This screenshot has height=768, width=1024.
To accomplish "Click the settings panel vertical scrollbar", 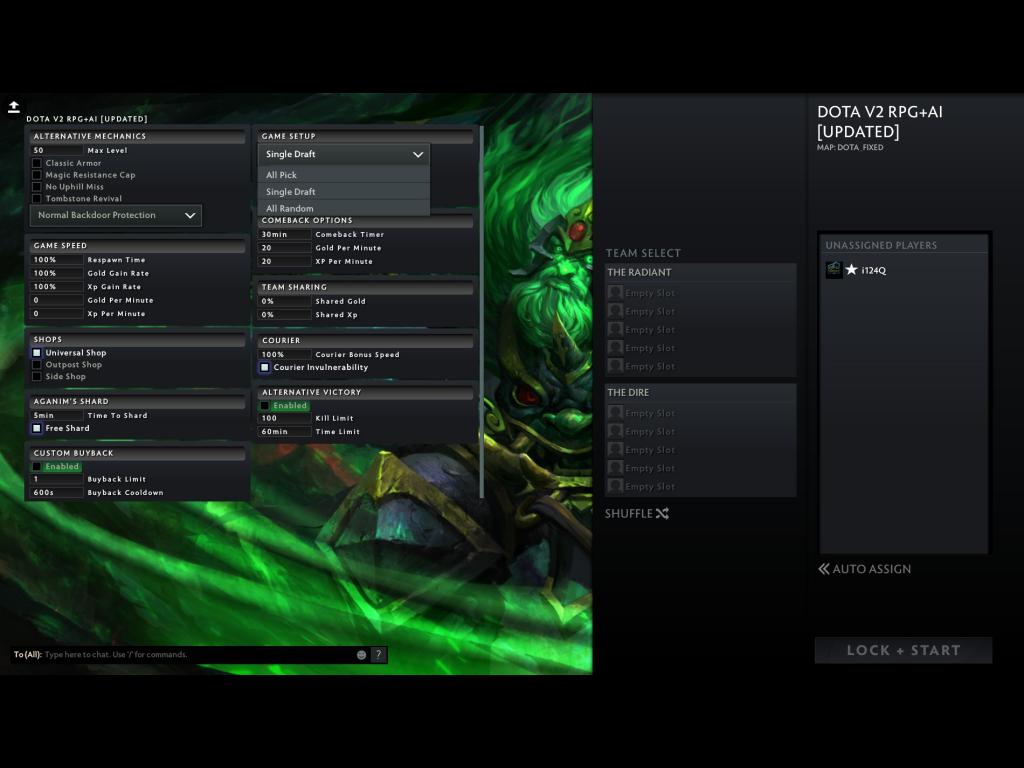I will tap(482, 312).
